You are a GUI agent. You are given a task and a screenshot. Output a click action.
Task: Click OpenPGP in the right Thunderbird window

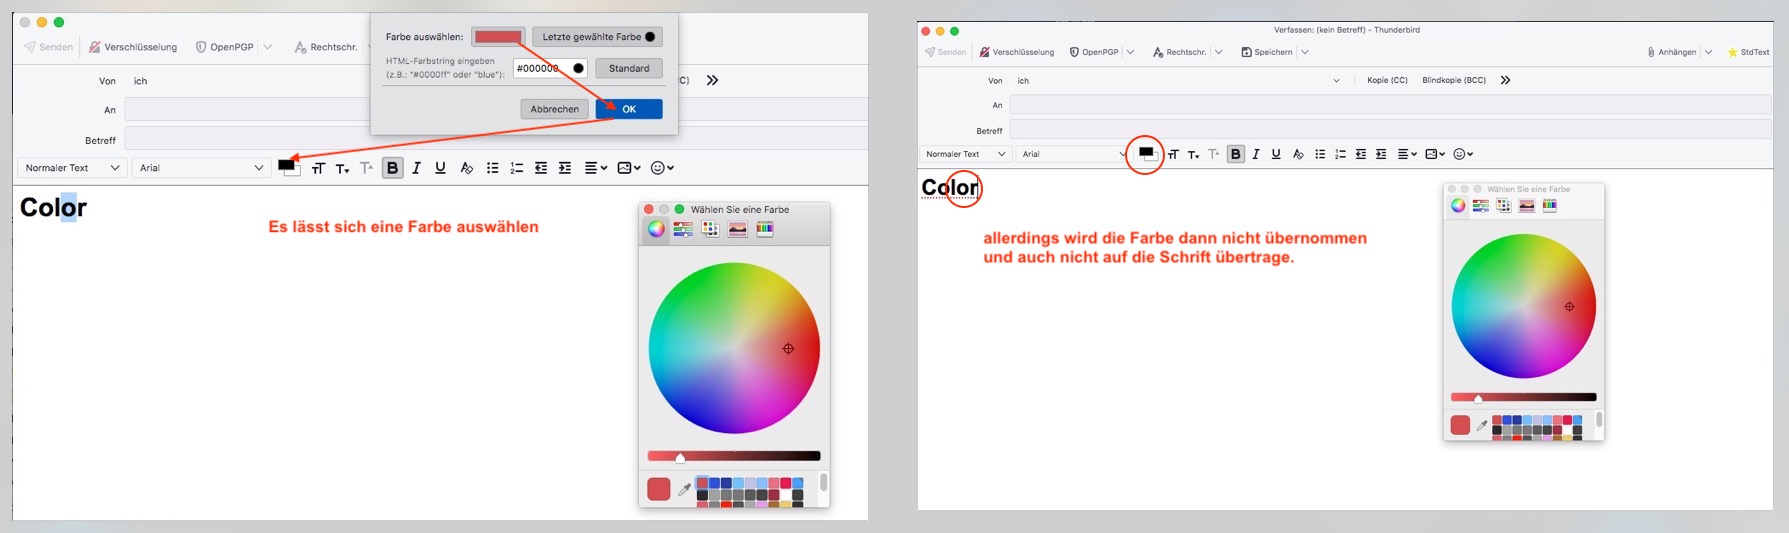click(x=1094, y=52)
